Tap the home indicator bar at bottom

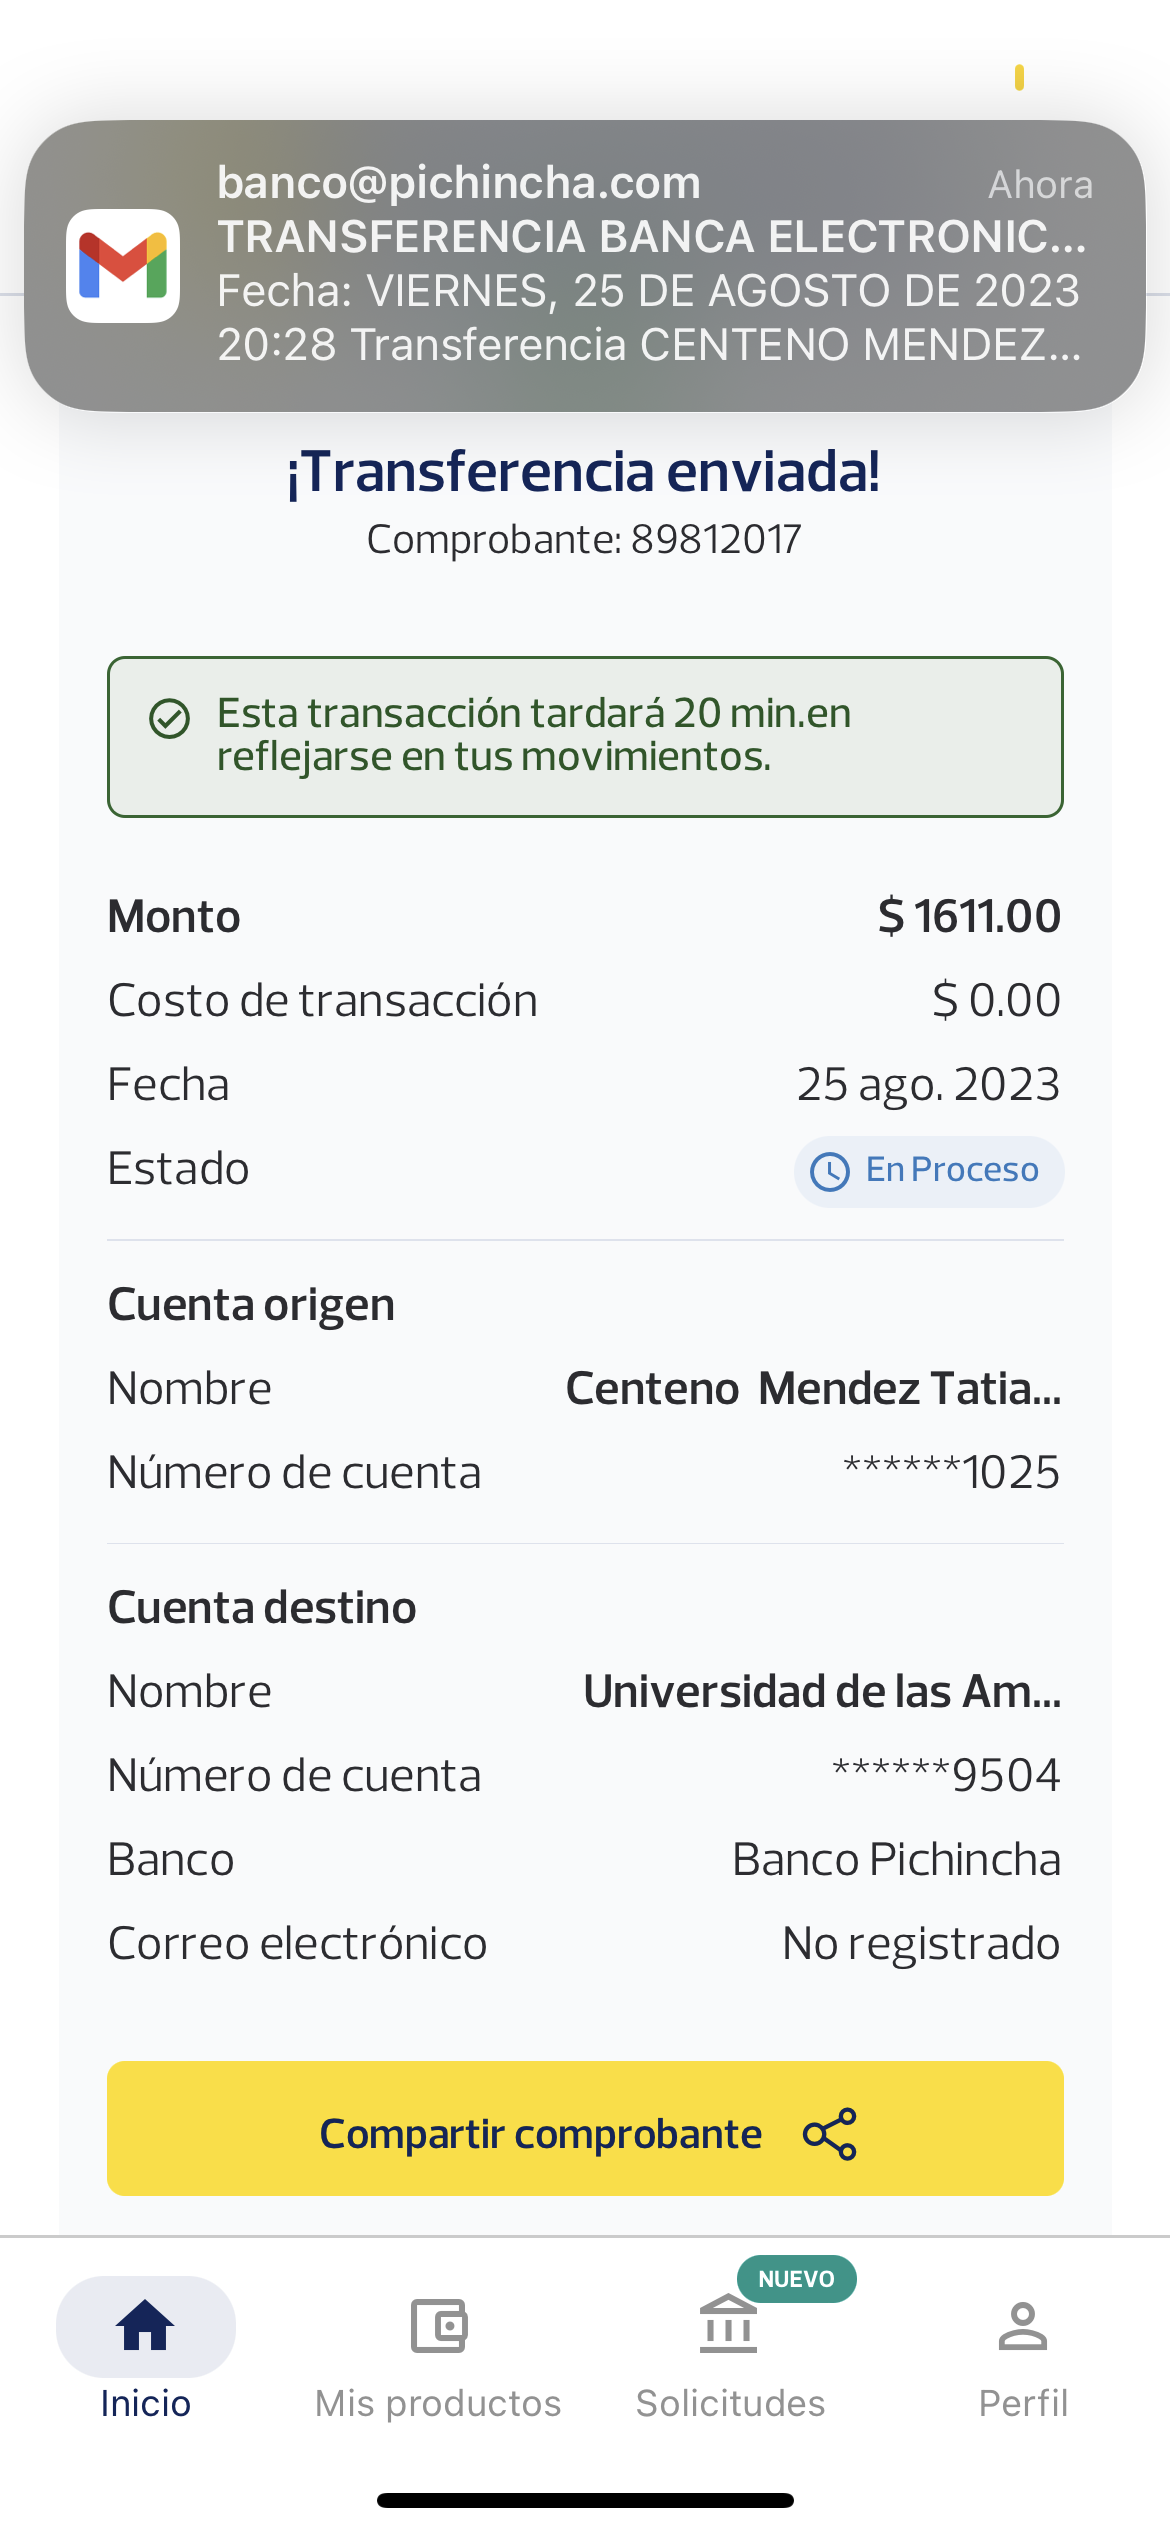[585, 2500]
